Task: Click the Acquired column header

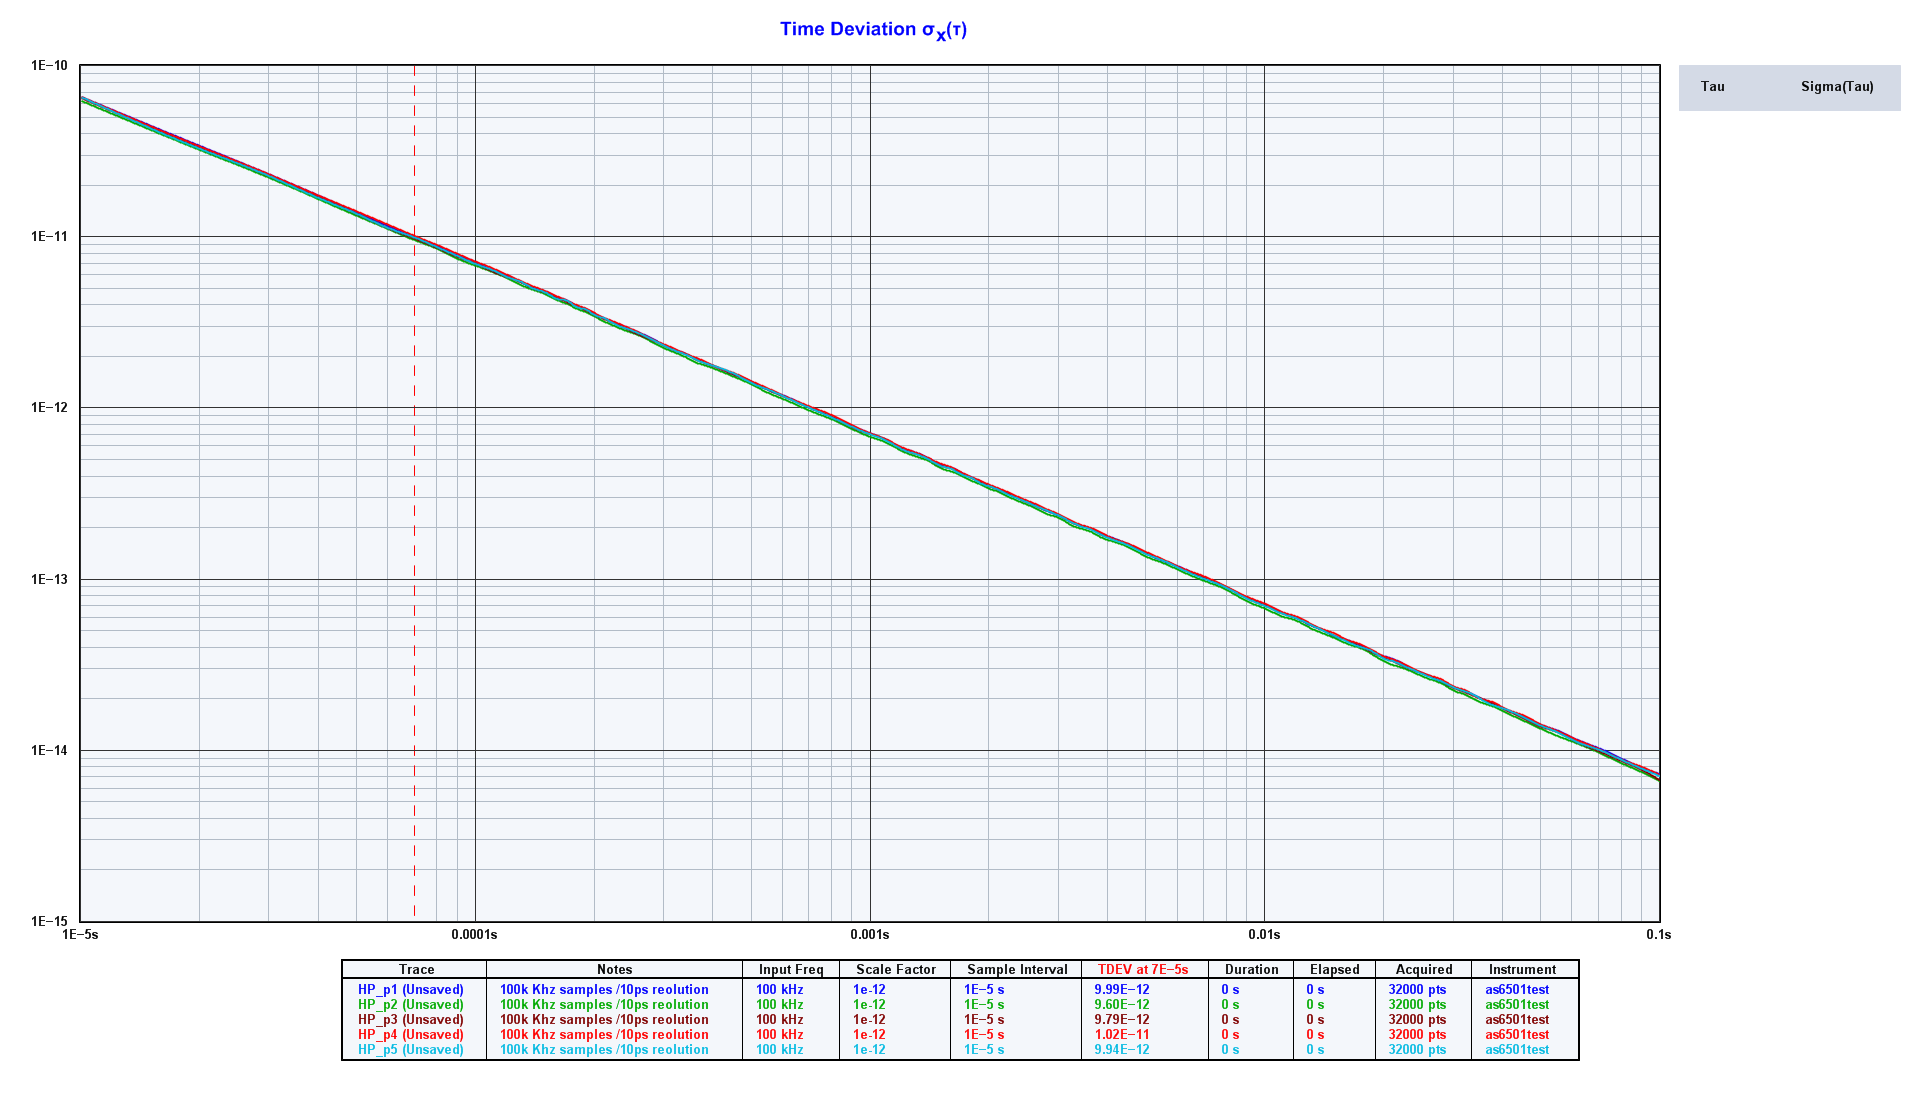Action: coord(1423,969)
